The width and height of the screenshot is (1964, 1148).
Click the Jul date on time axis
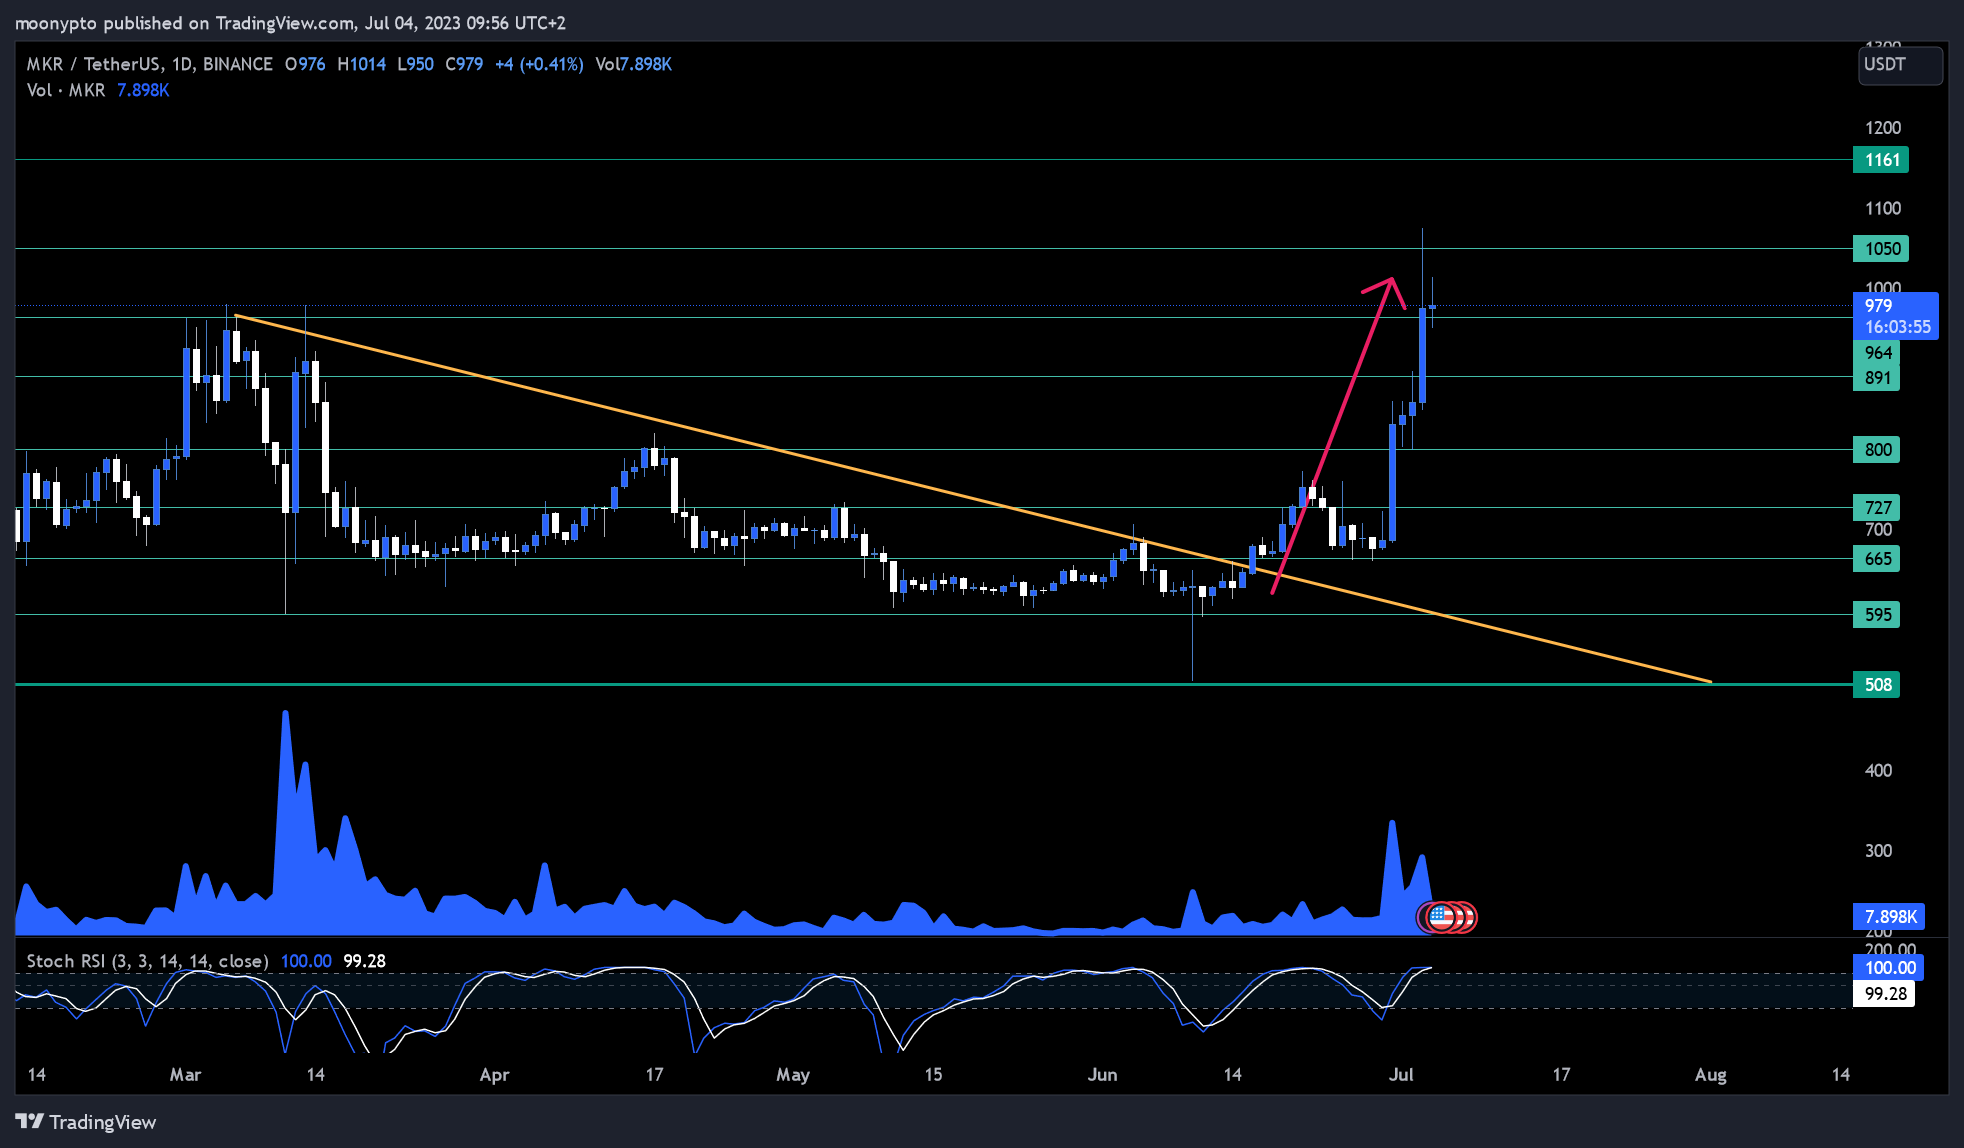tap(1401, 1075)
